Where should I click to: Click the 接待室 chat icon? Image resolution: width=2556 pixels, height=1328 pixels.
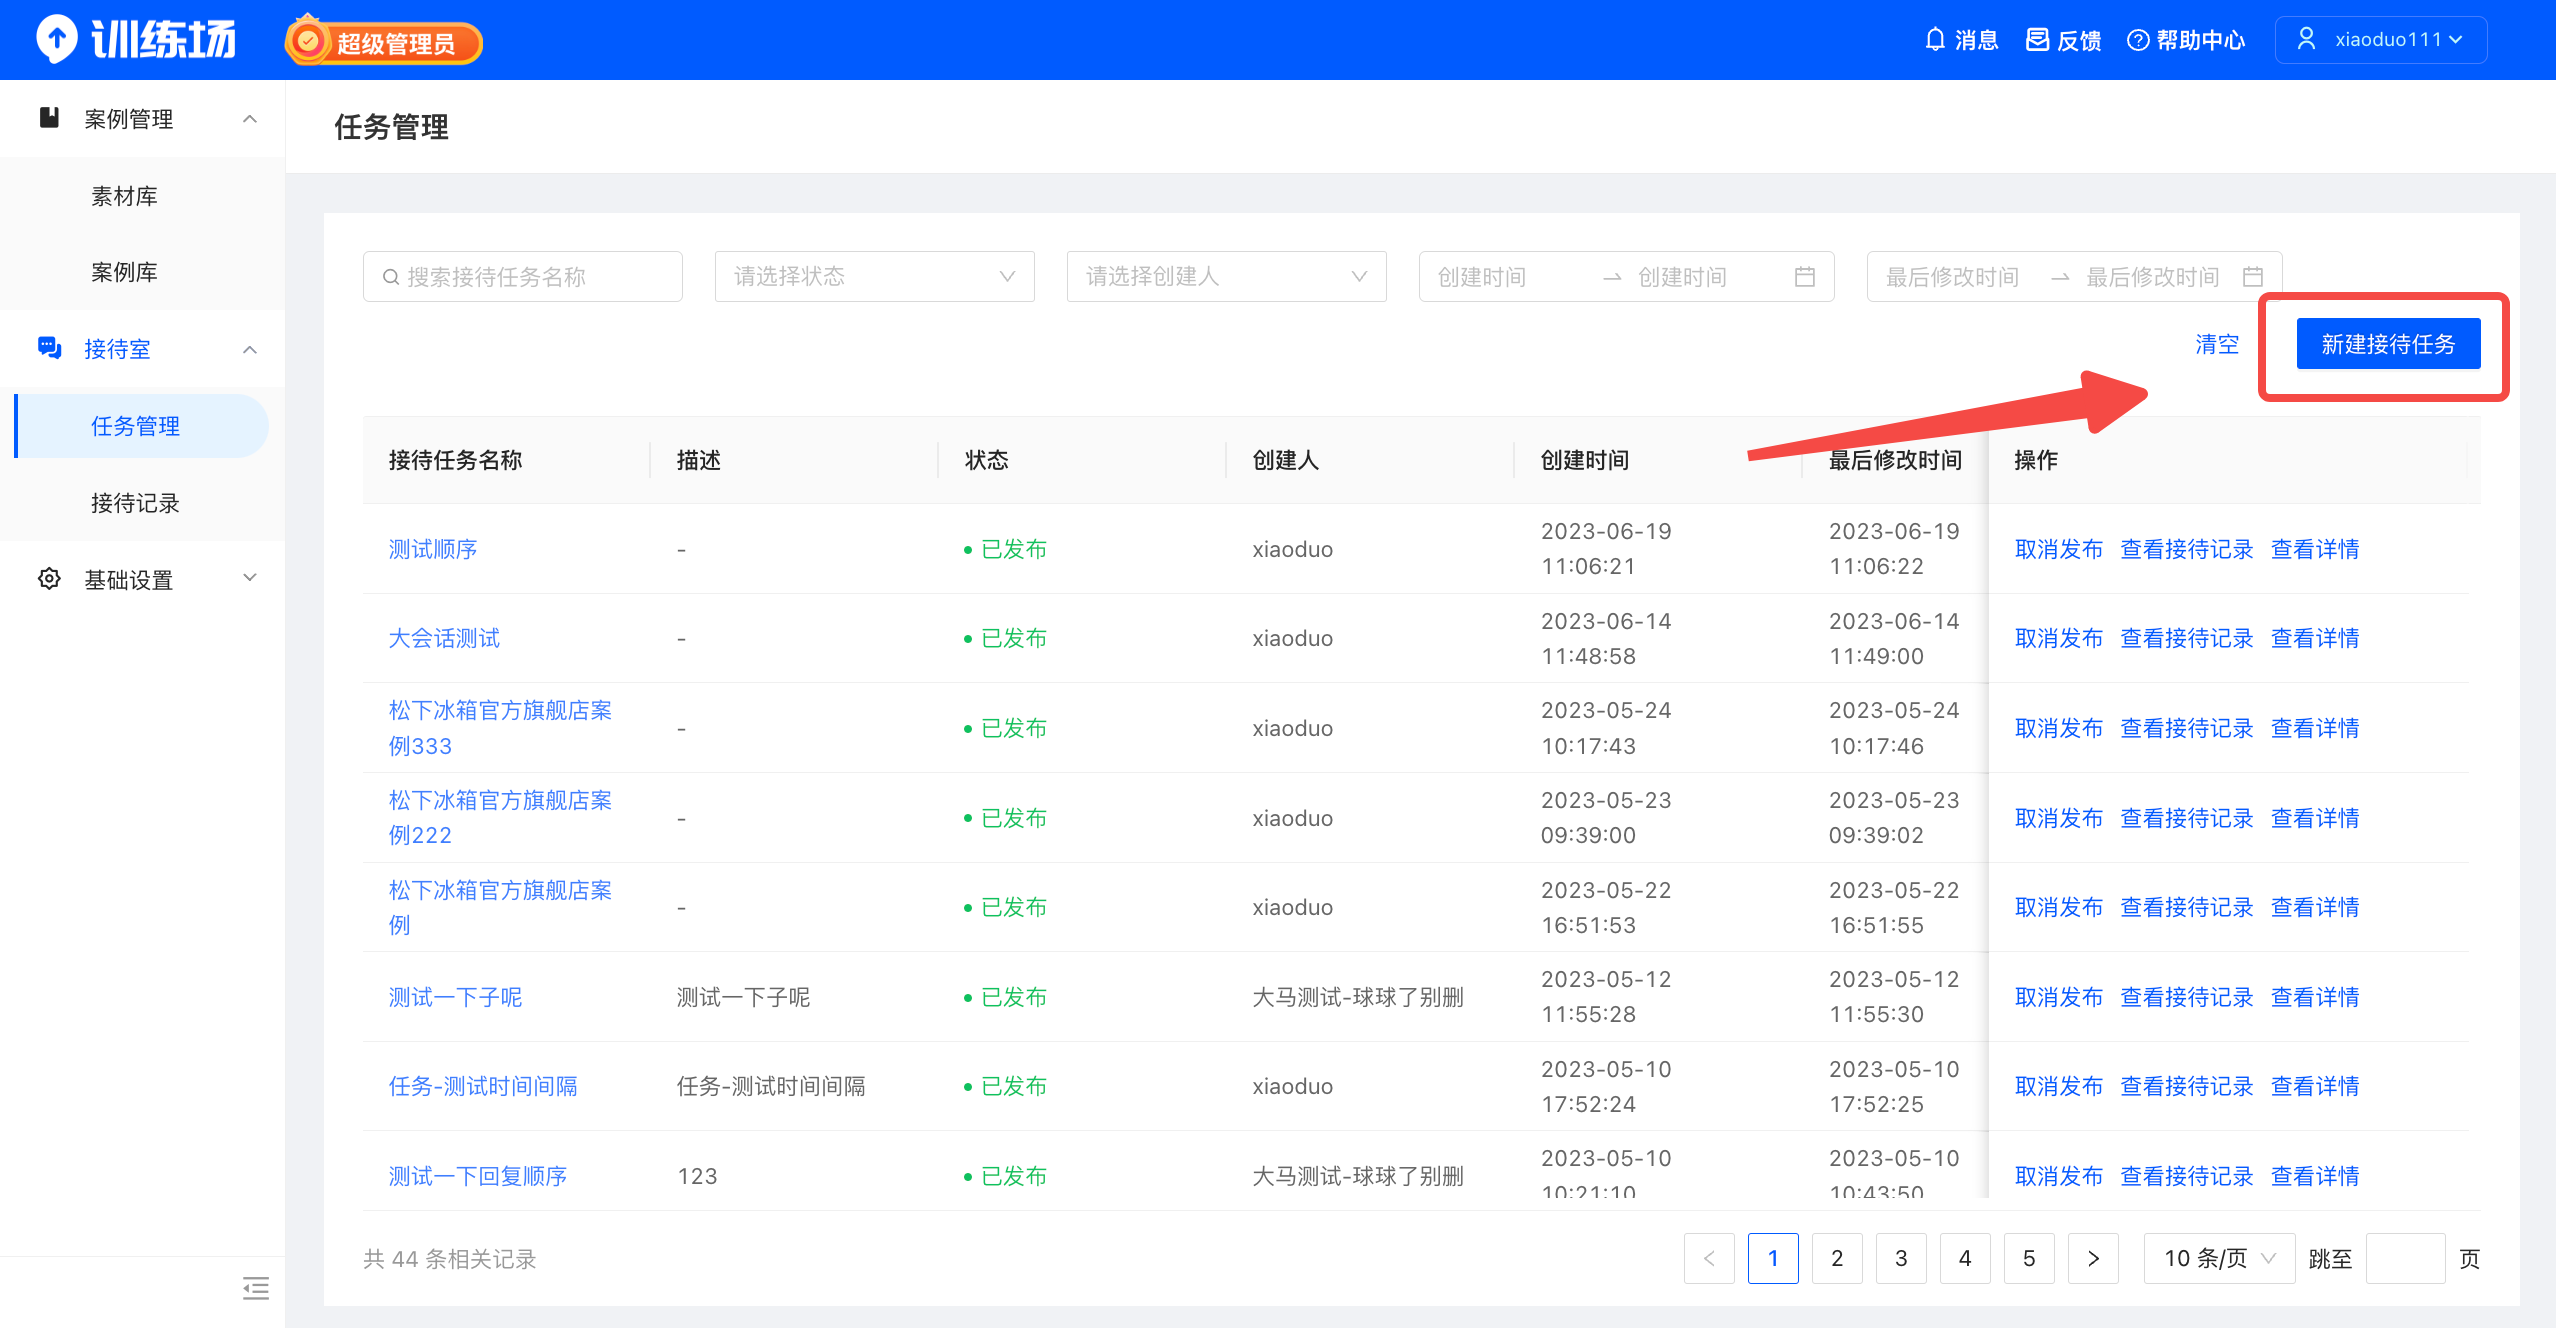[x=49, y=348]
